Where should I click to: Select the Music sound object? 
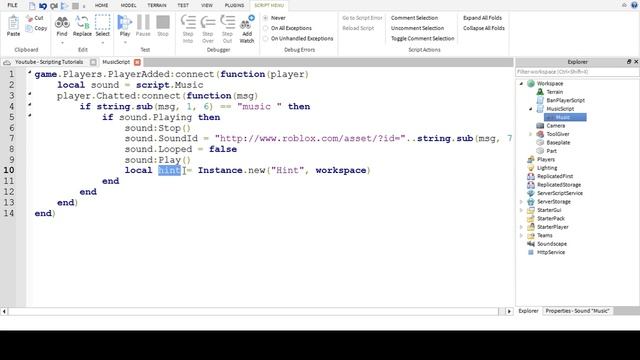pyautogui.click(x=565, y=117)
